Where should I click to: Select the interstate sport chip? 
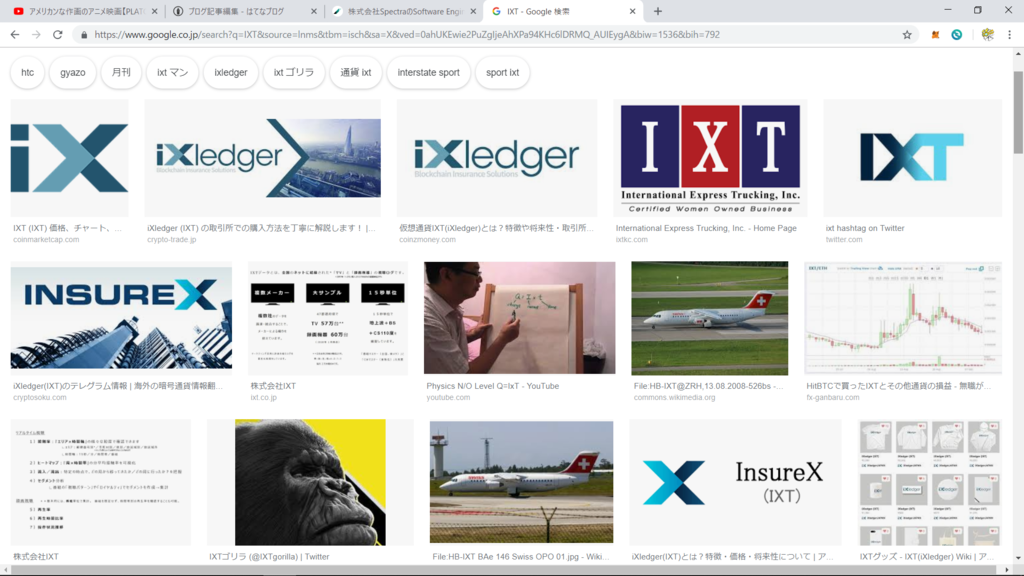point(428,72)
